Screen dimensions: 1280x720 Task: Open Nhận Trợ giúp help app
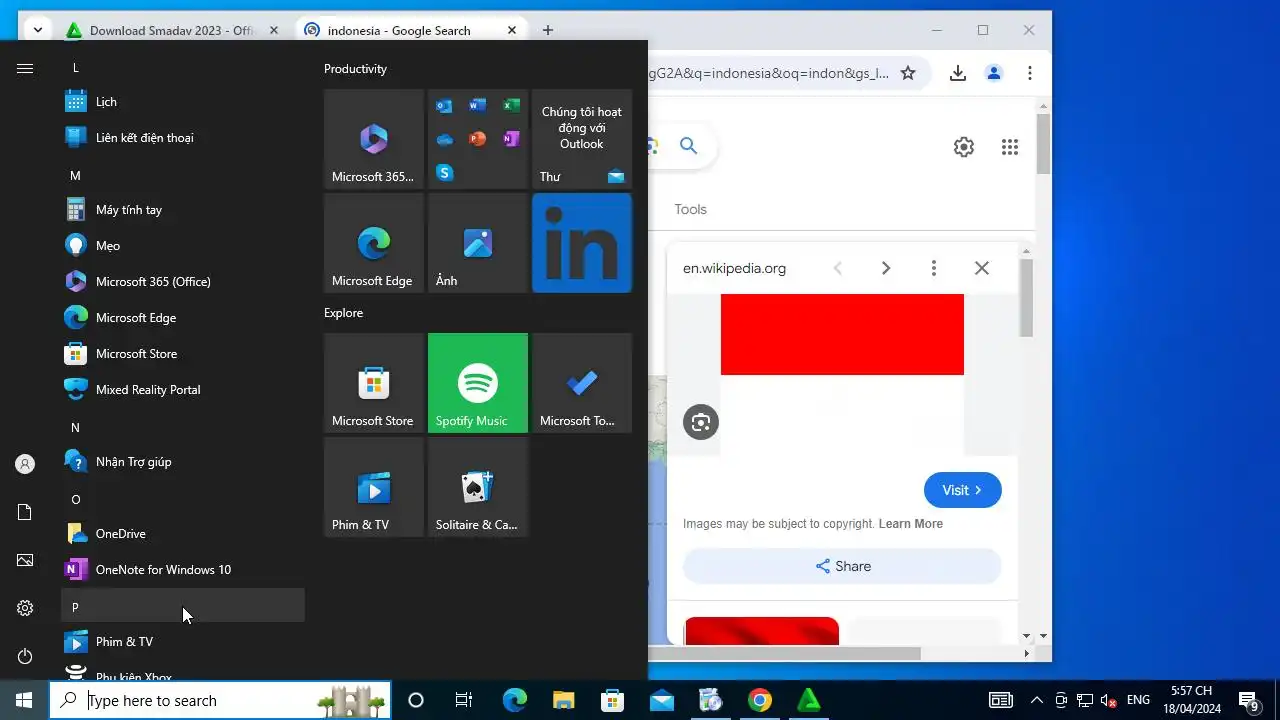click(183, 462)
